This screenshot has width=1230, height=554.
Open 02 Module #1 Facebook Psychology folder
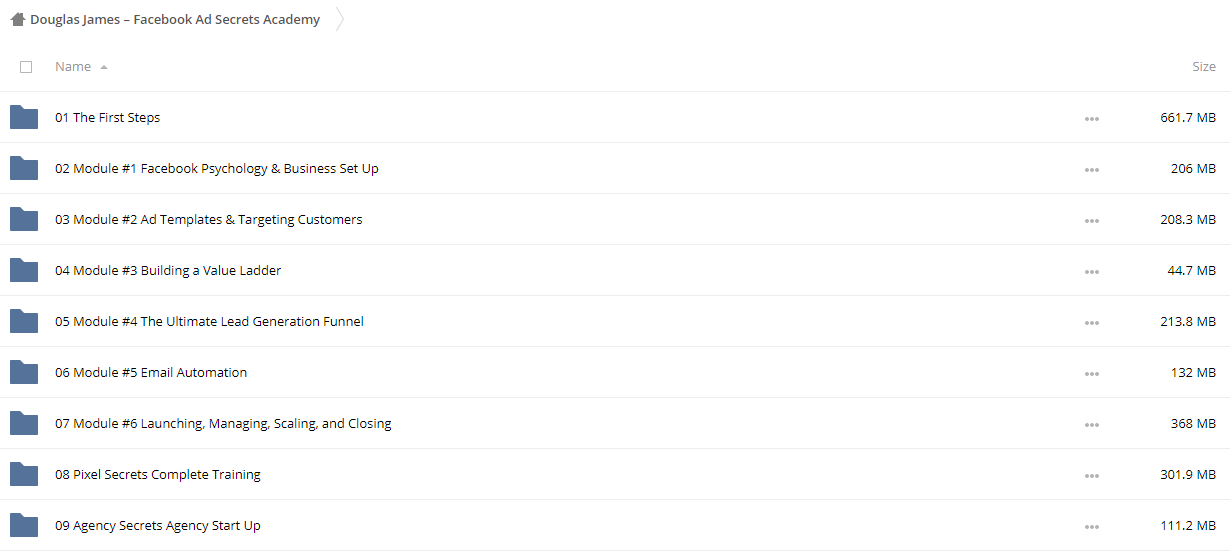[217, 168]
